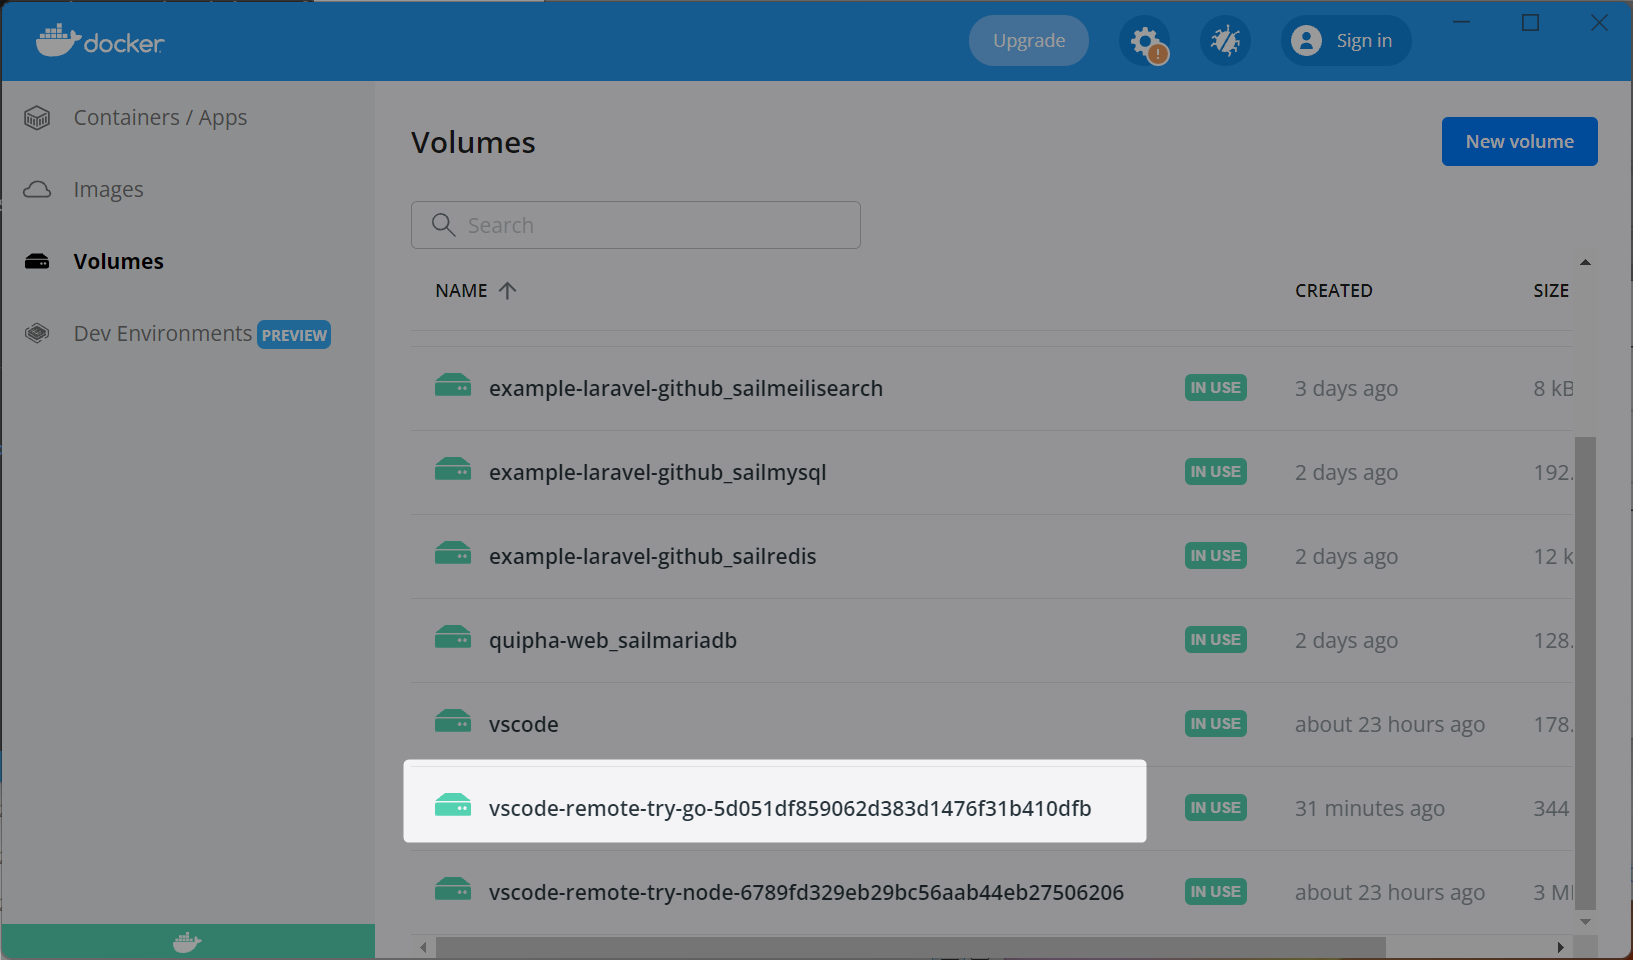The height and width of the screenshot is (960, 1633).
Task: Click the scroll up arrow of volumes list
Action: [x=1585, y=262]
